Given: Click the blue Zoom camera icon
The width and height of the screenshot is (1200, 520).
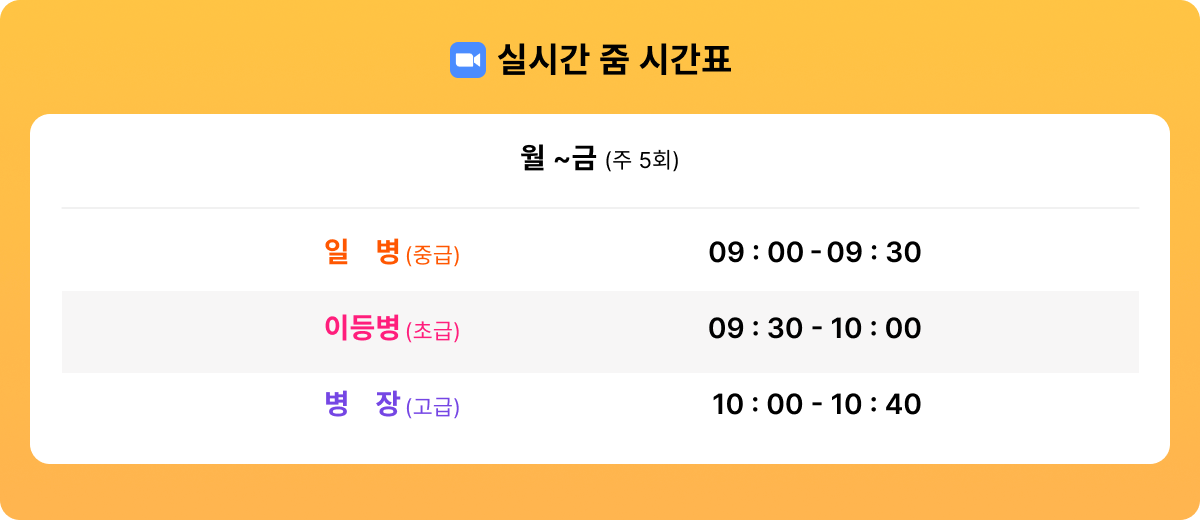Looking at the screenshot, I should pyautogui.click(x=467, y=60).
